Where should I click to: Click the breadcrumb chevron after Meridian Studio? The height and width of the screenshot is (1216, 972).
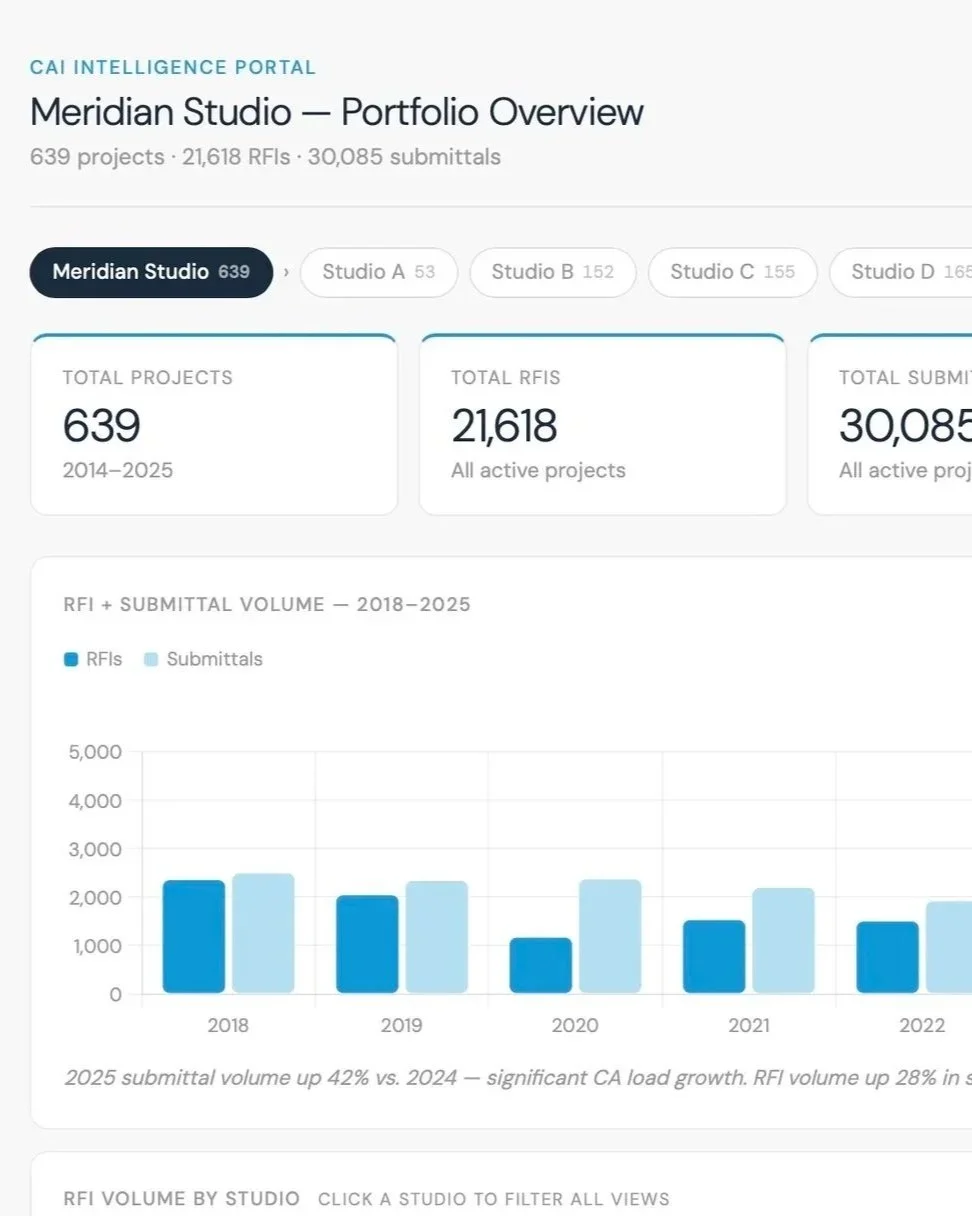point(286,272)
